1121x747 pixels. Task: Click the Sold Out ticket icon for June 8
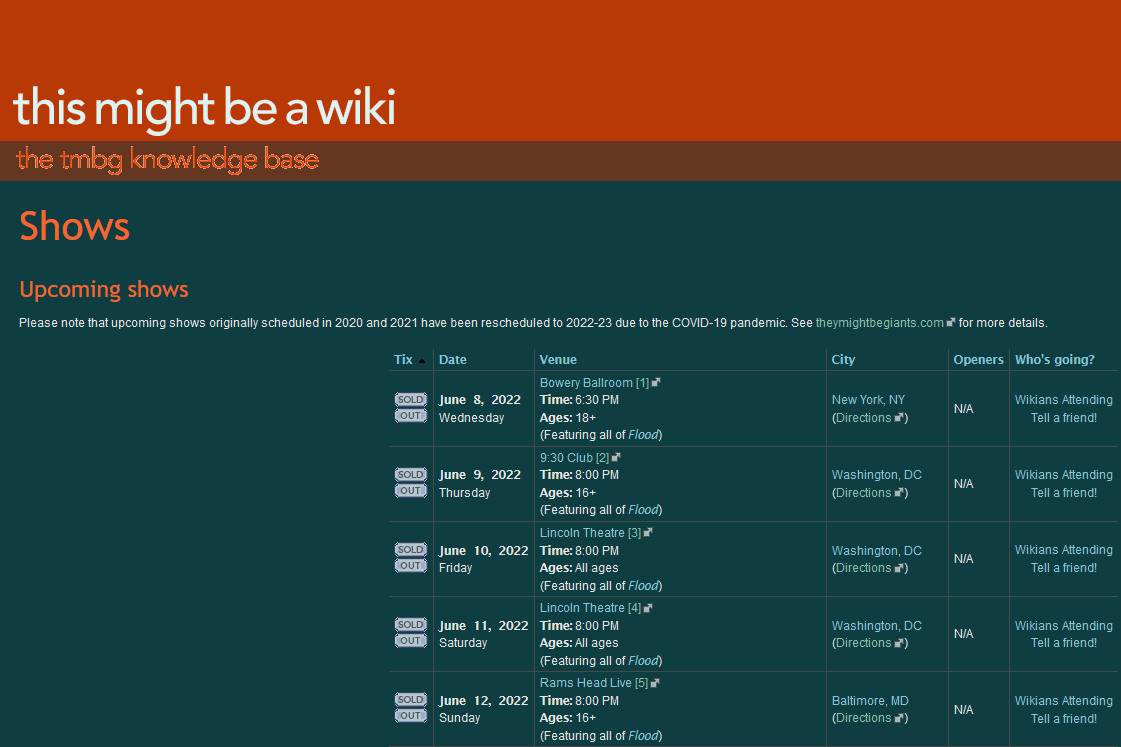[x=410, y=408]
